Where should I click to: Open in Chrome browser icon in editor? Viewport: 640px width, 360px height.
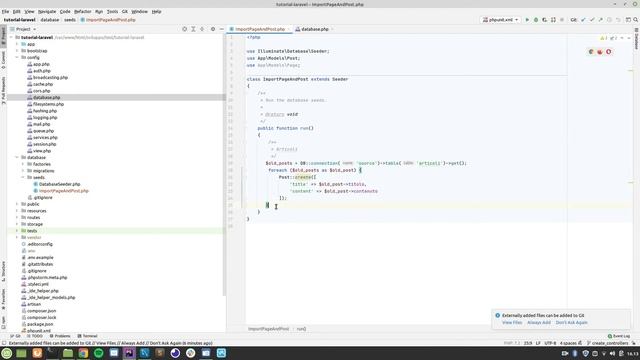point(591,51)
